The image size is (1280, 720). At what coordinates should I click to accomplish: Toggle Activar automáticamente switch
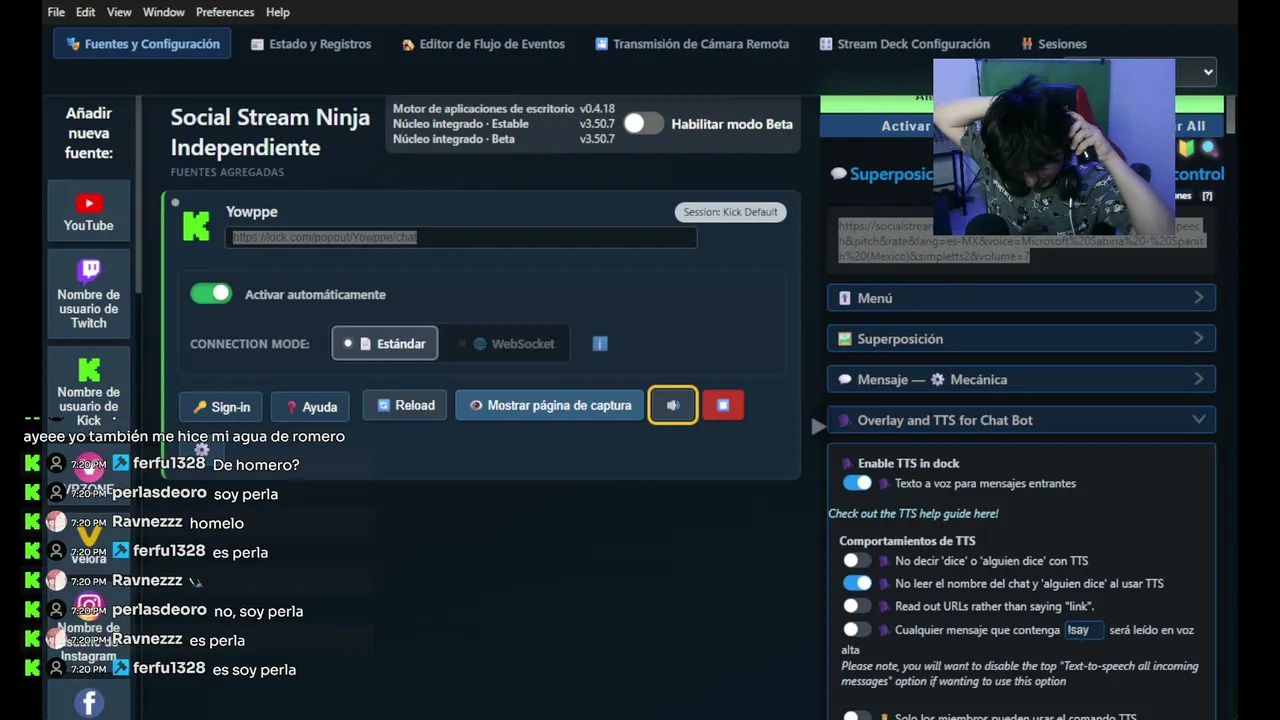211,294
